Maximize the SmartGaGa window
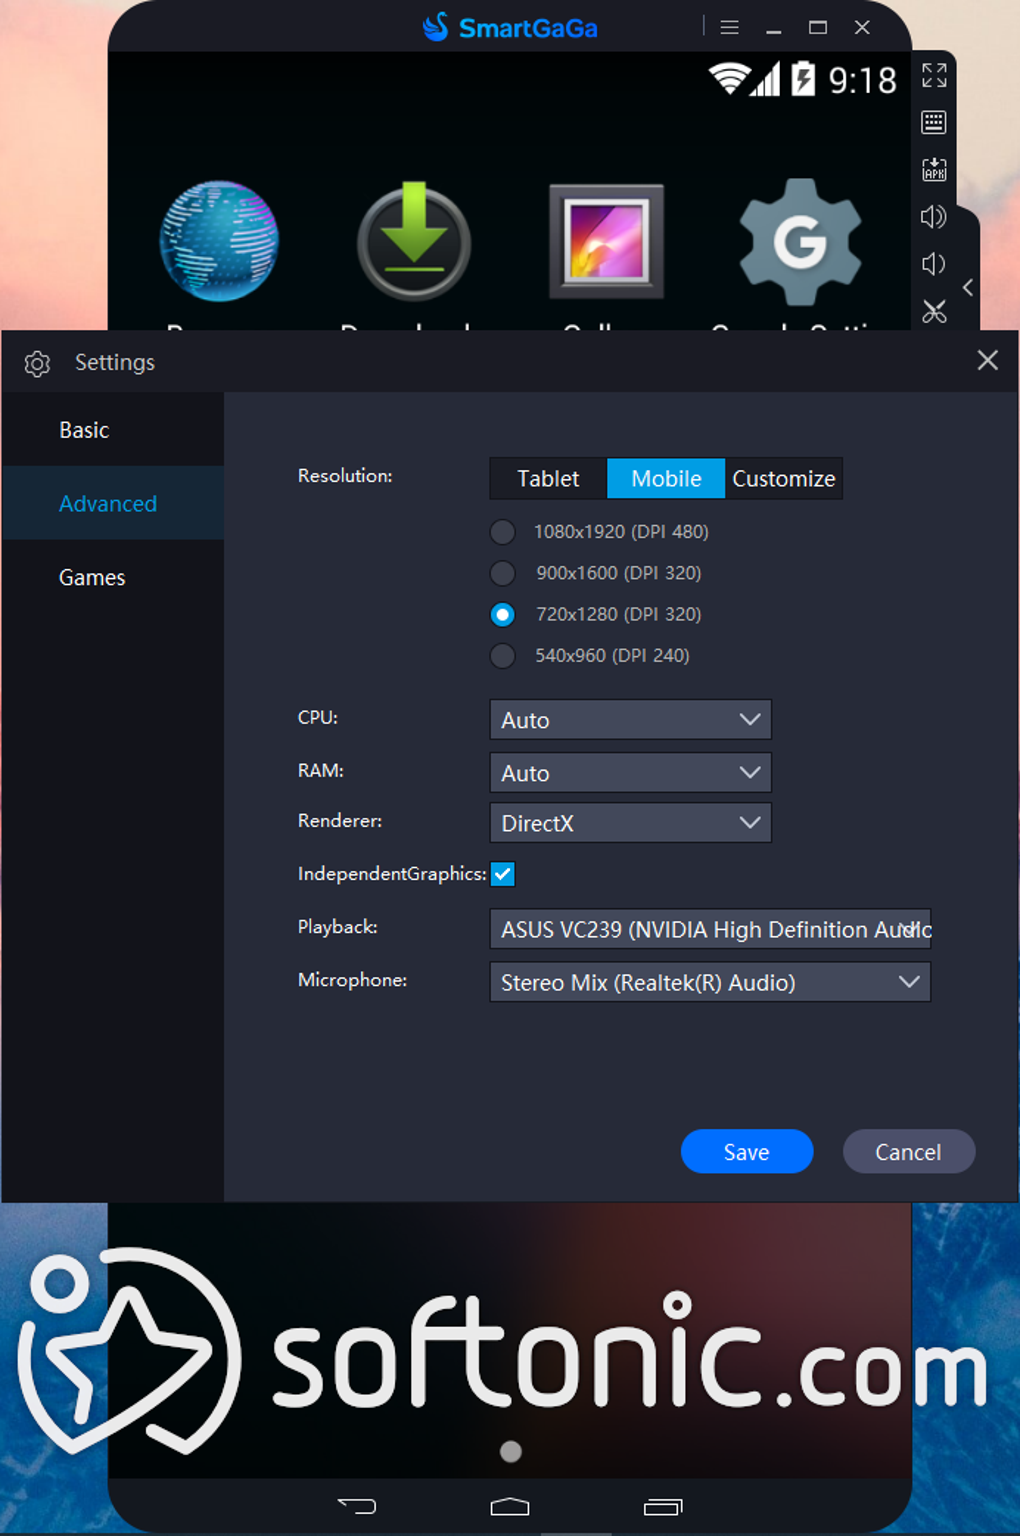The image size is (1020, 1536). pos(818,27)
